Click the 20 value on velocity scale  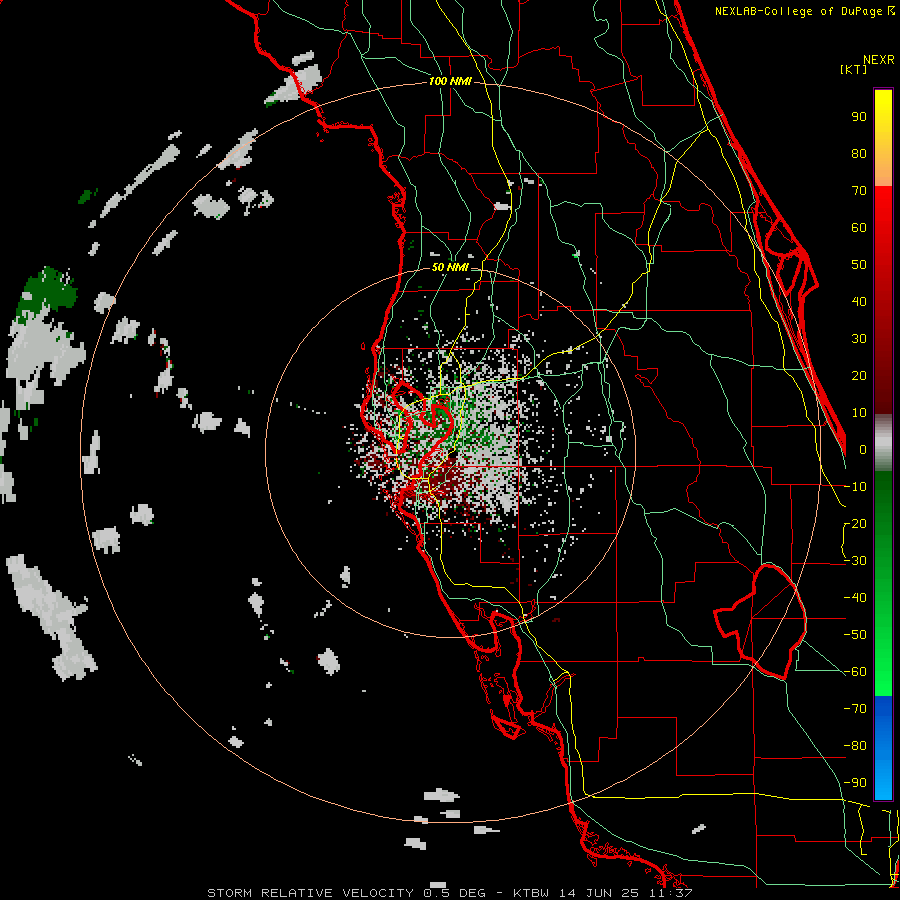[x=859, y=375]
